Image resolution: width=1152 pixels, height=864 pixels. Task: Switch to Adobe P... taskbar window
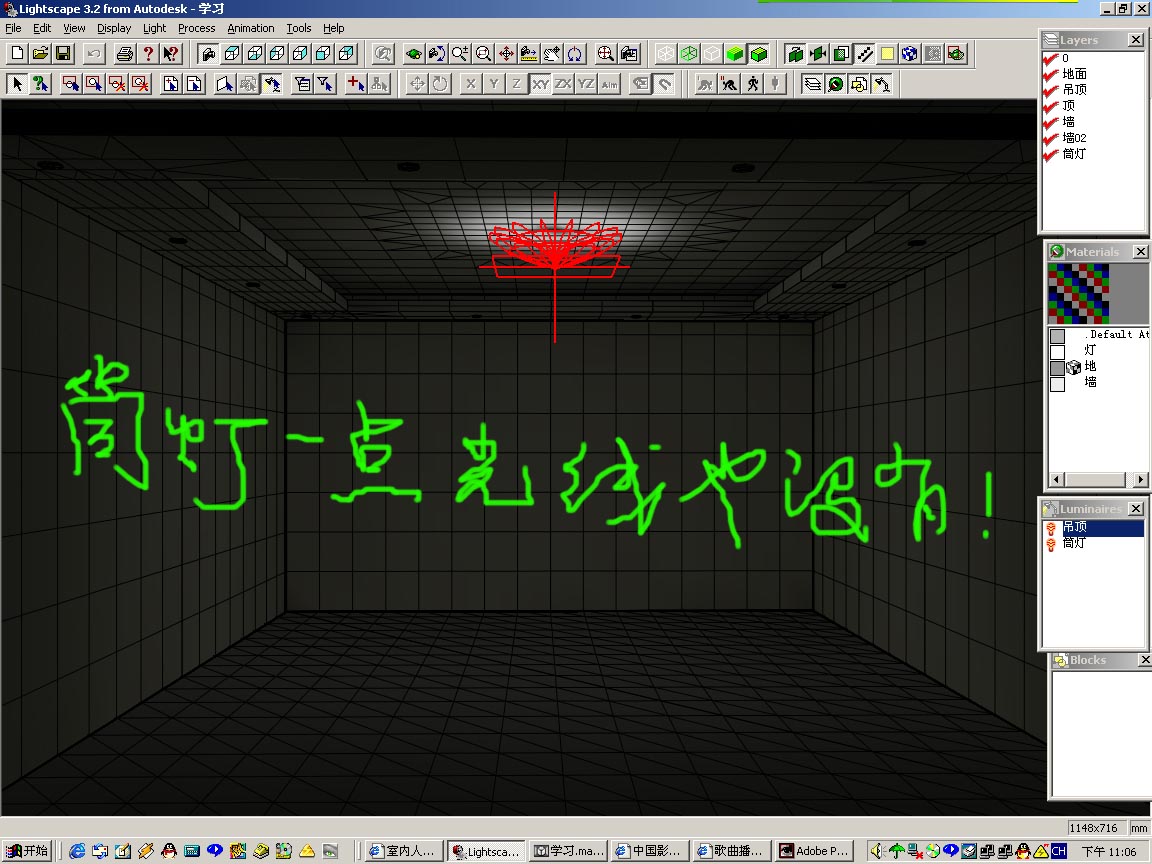815,851
